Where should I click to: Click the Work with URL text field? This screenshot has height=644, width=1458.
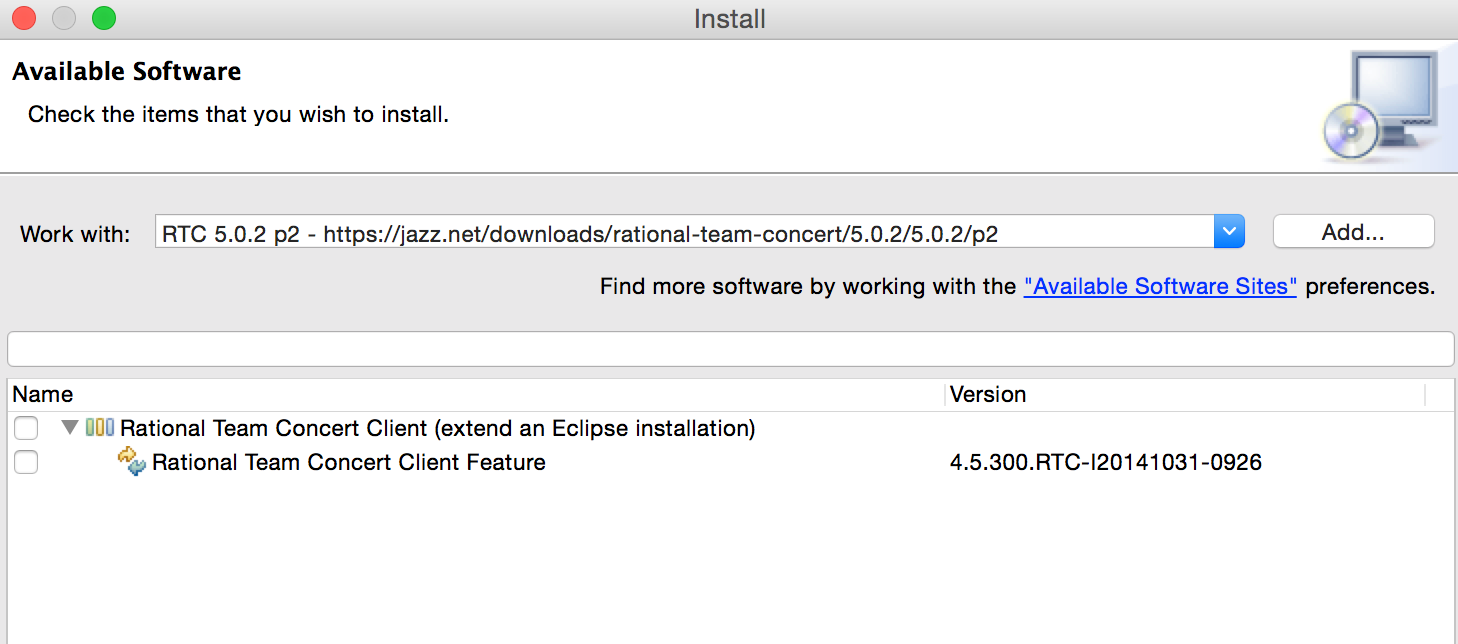coord(685,233)
